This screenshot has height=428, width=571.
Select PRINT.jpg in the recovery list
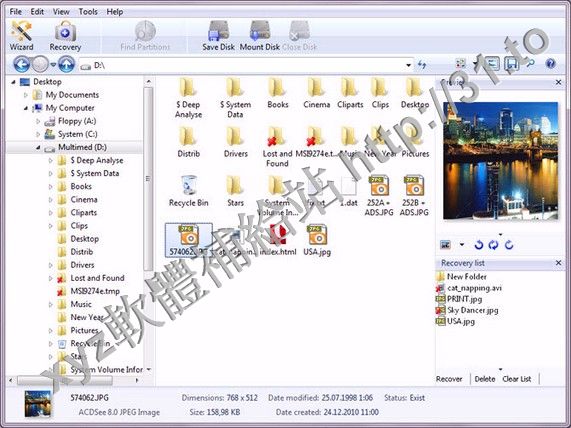coord(459,299)
